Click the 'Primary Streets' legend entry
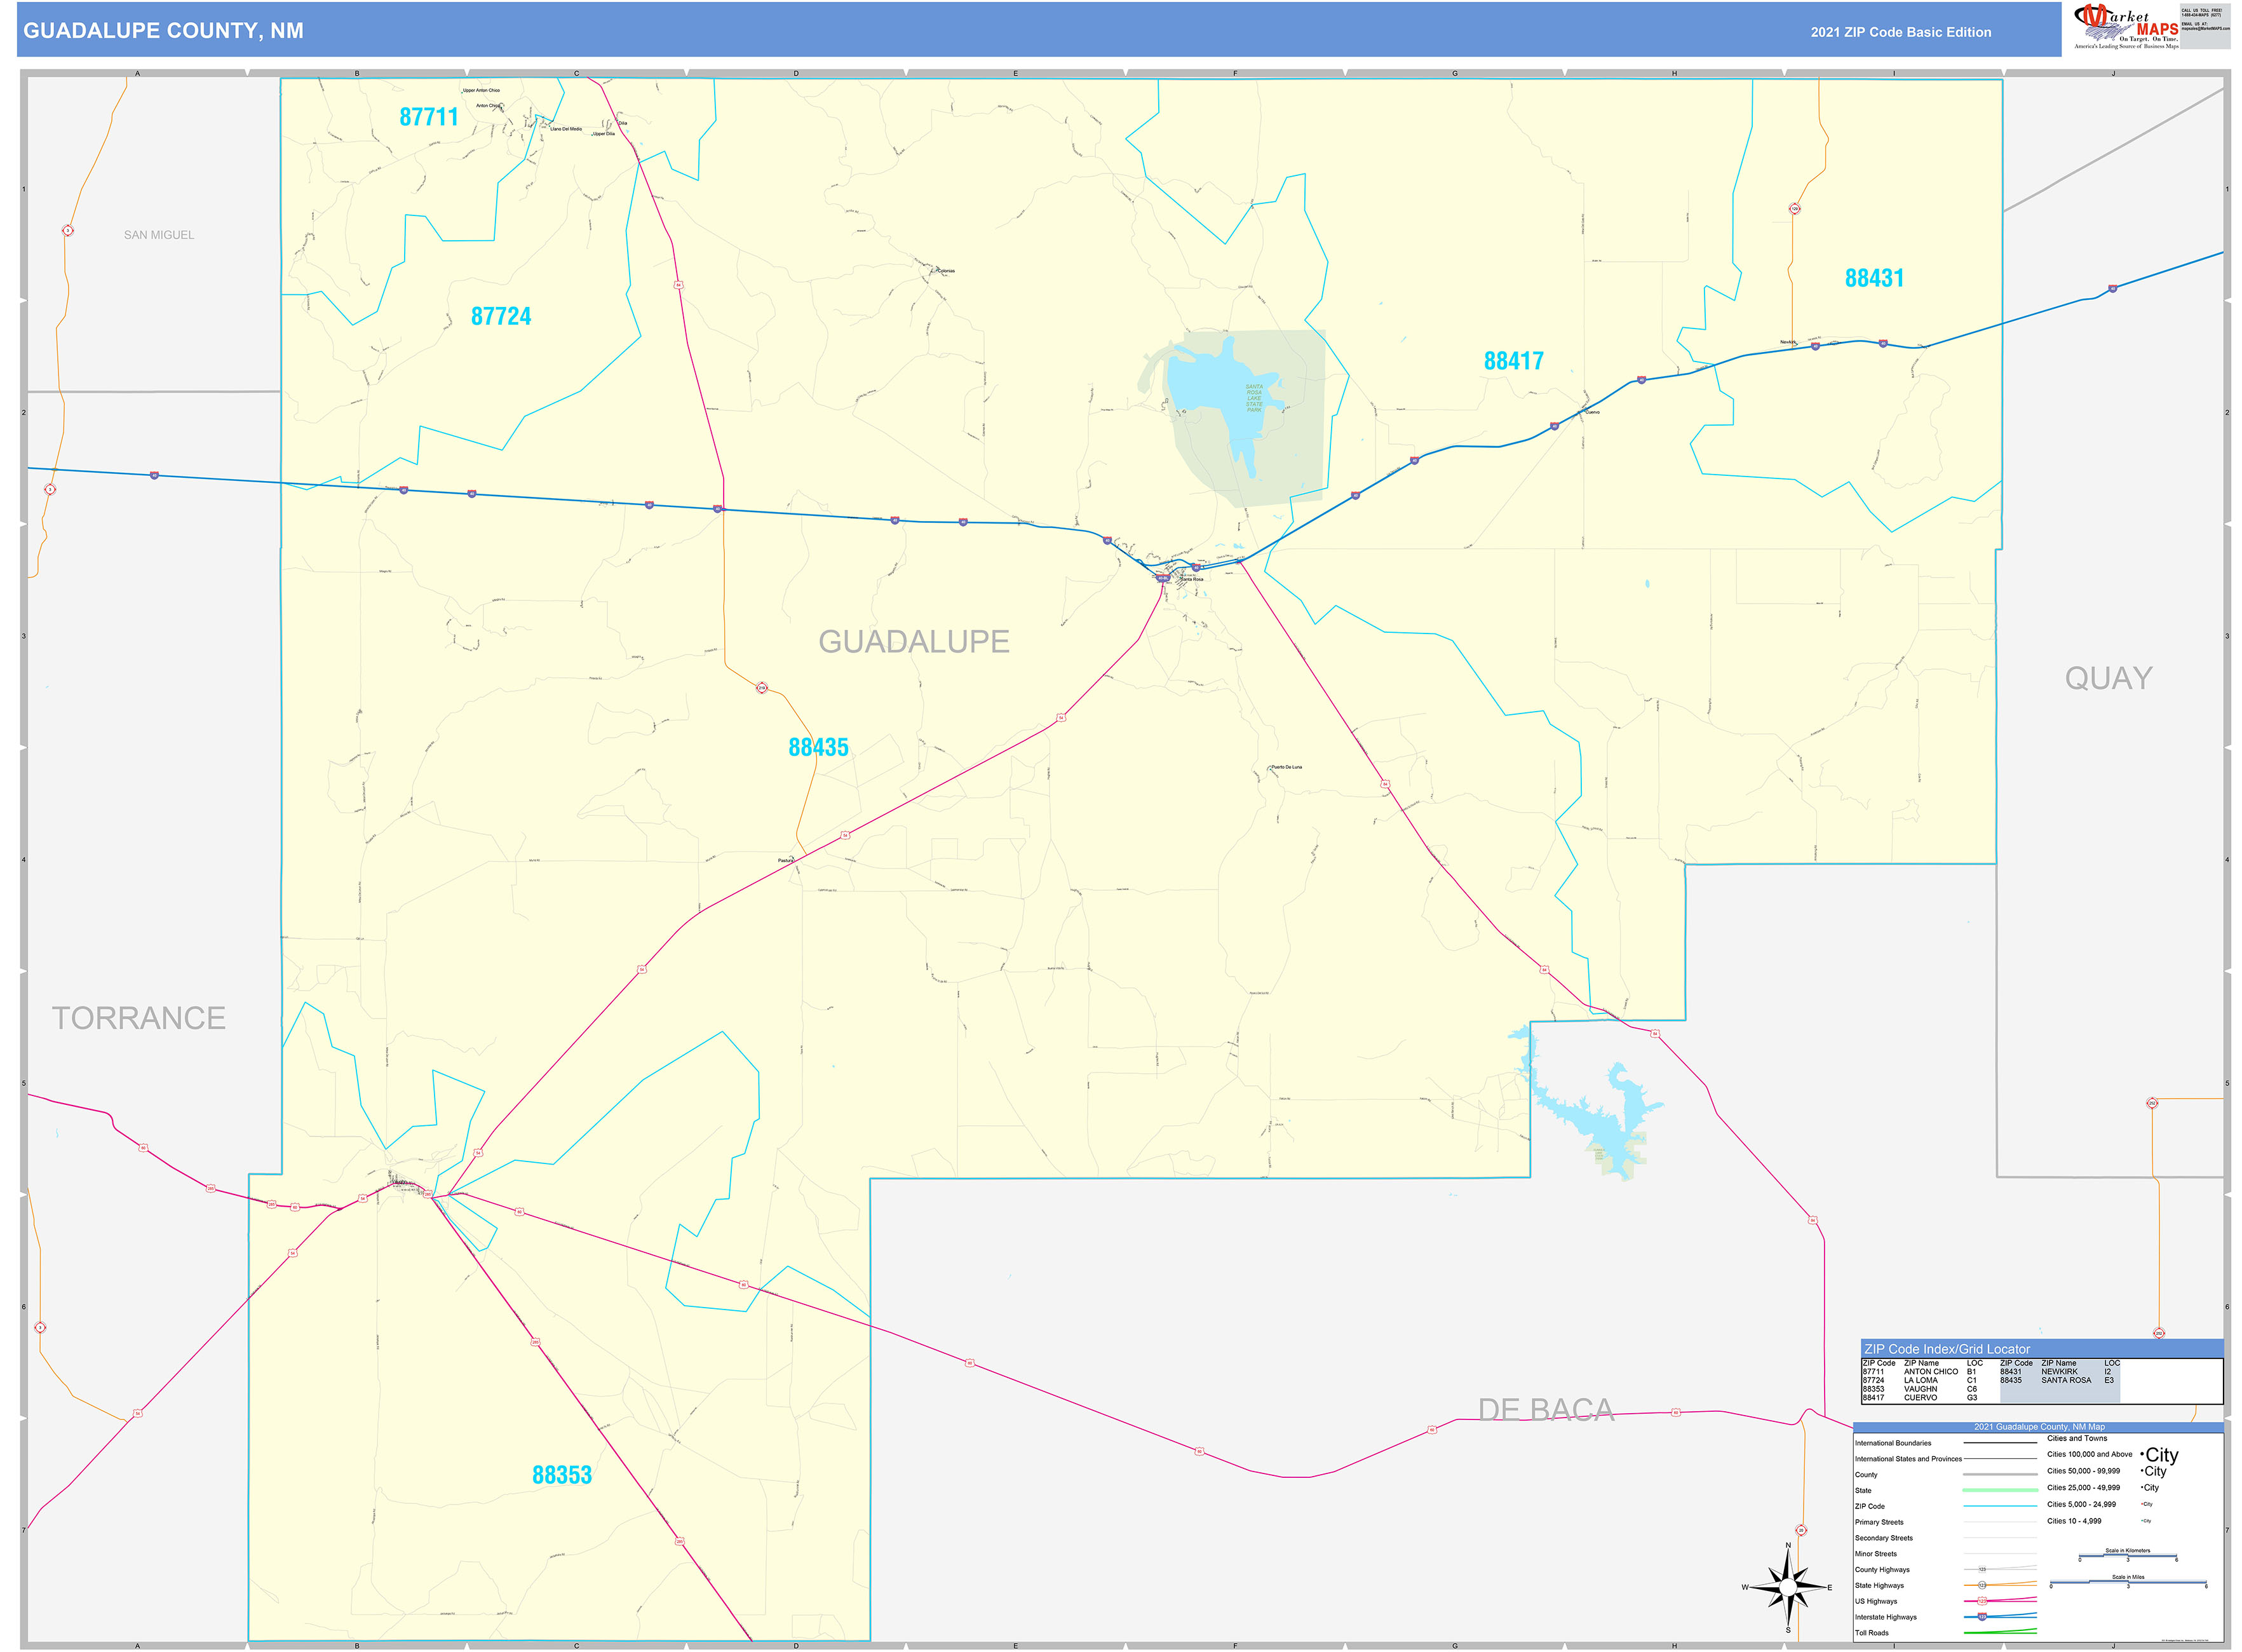 click(x=1879, y=1522)
